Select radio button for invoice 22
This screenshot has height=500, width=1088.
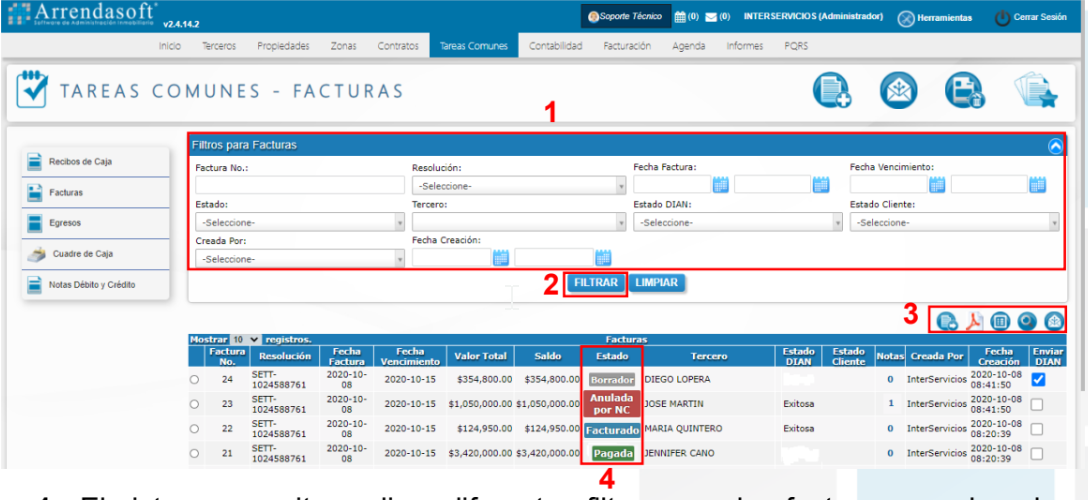click(194, 429)
